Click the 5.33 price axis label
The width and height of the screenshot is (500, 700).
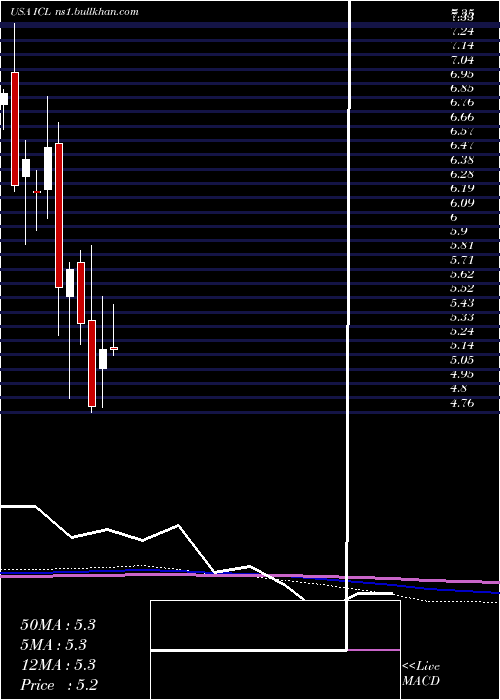coord(462,317)
